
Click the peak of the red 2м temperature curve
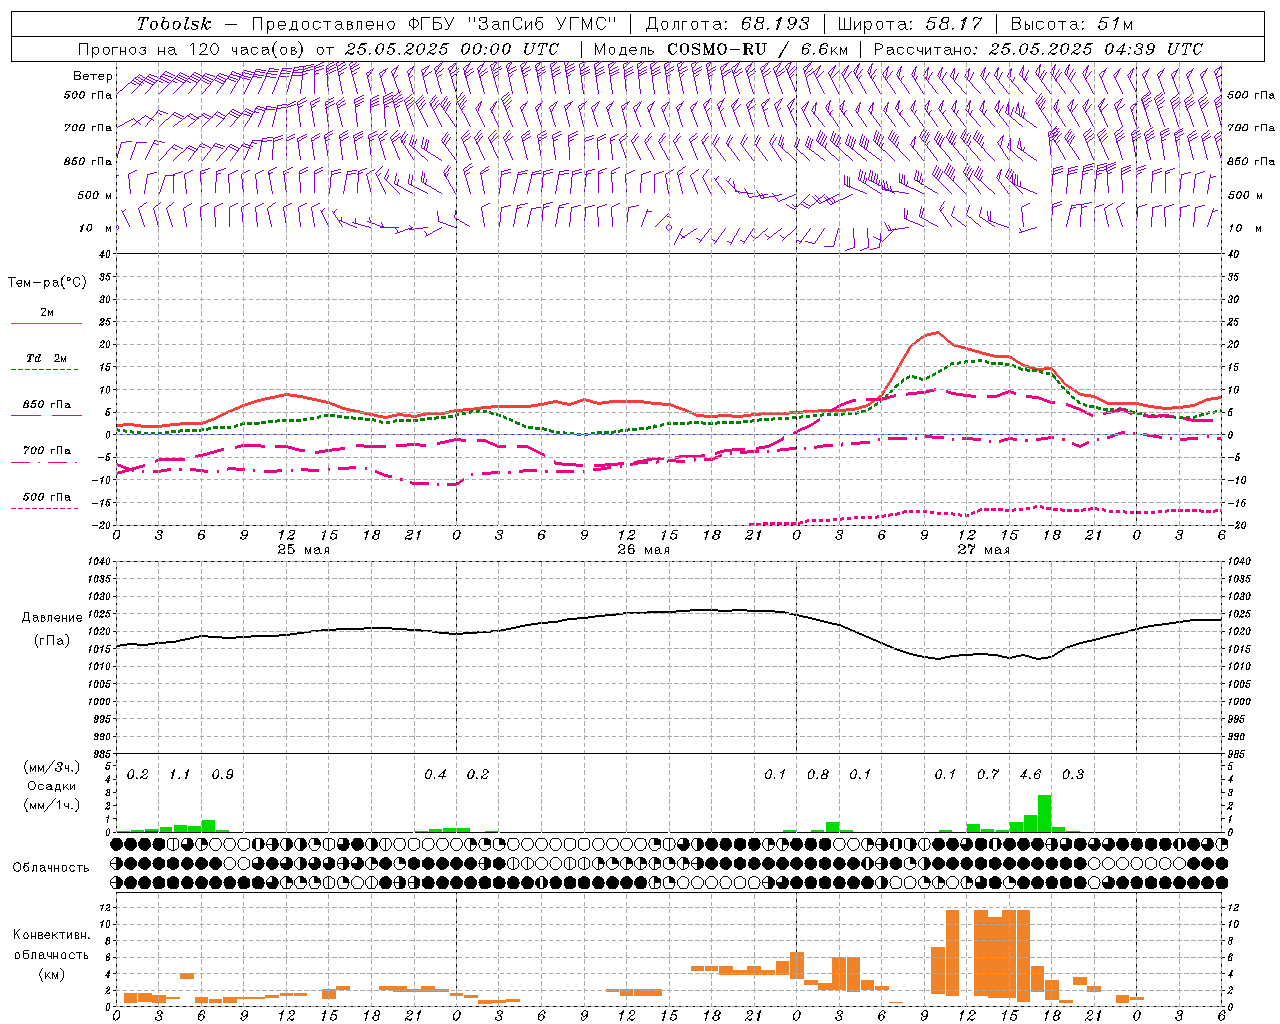click(x=937, y=332)
